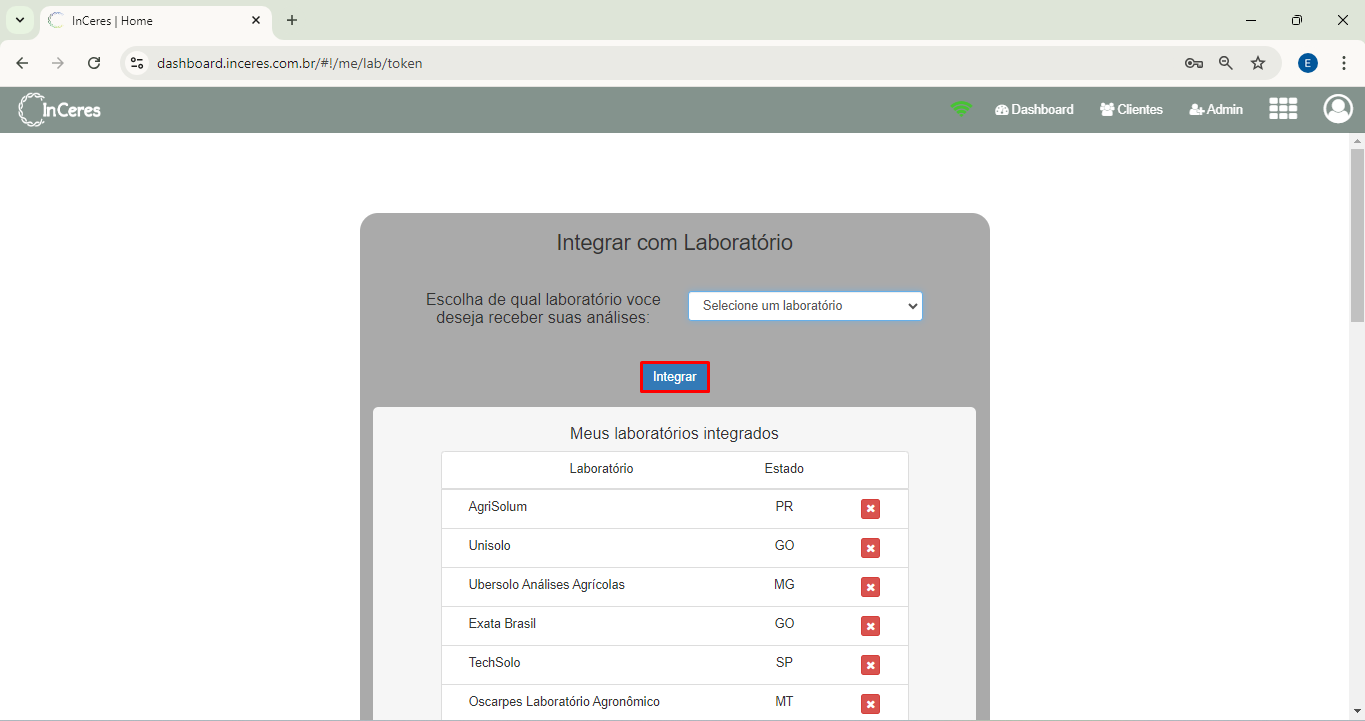This screenshot has height=721, width=1365.
Task: Go back using browser back arrow
Action: click(22, 63)
